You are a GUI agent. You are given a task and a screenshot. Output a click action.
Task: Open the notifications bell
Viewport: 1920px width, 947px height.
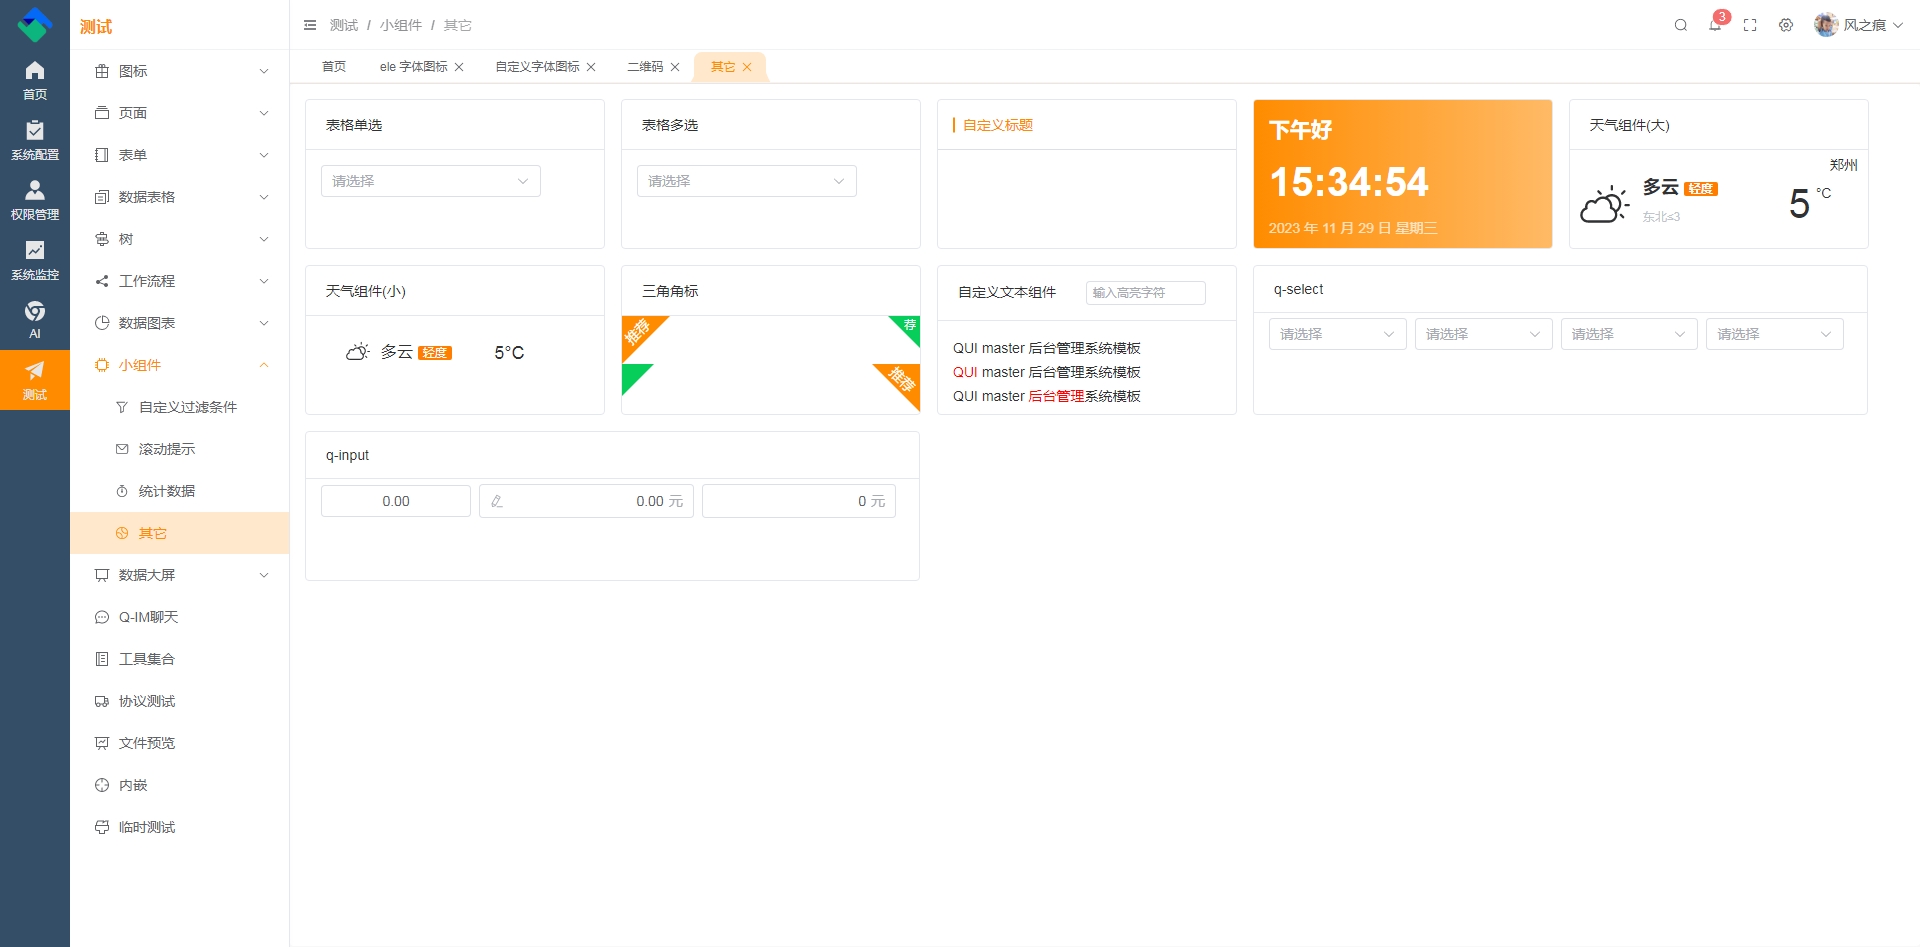pyautogui.click(x=1715, y=25)
